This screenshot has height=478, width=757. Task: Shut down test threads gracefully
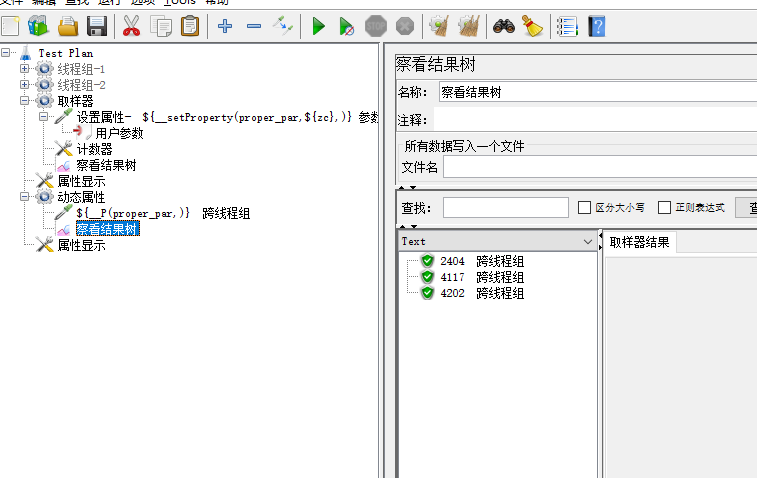405,26
